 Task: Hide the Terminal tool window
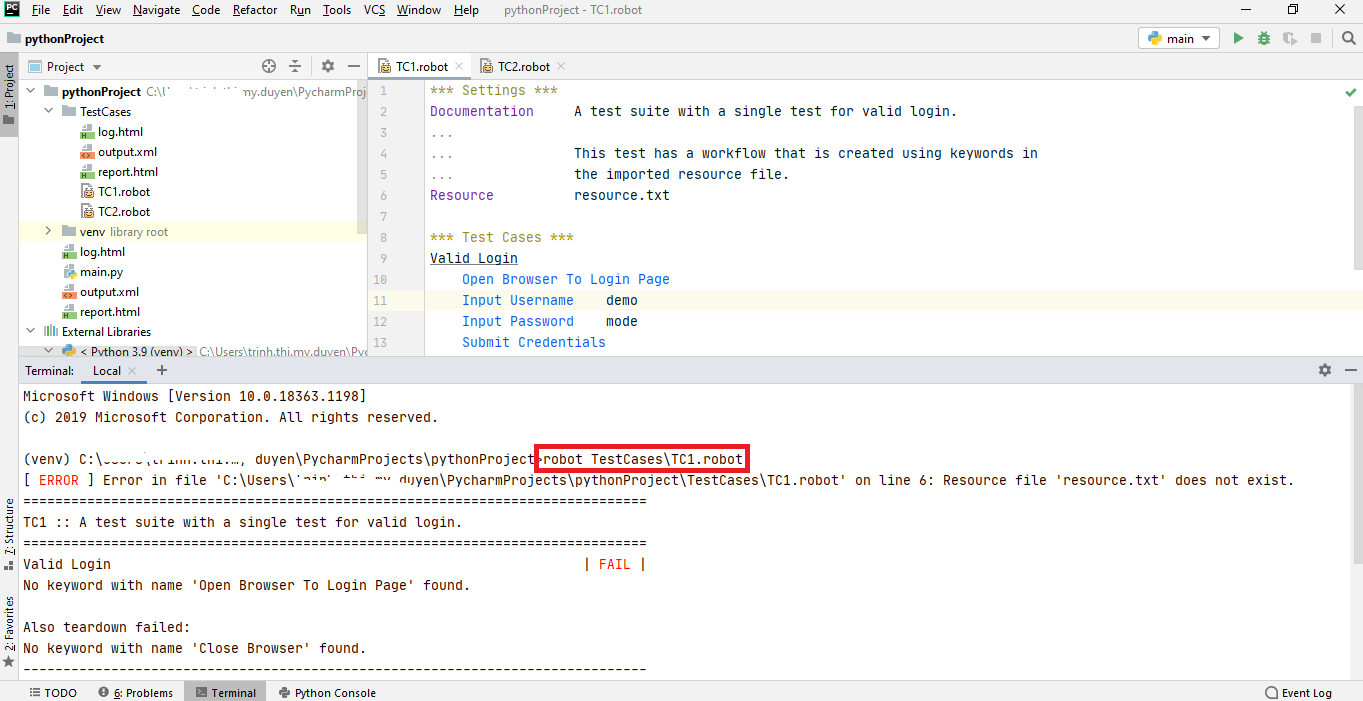1350,370
